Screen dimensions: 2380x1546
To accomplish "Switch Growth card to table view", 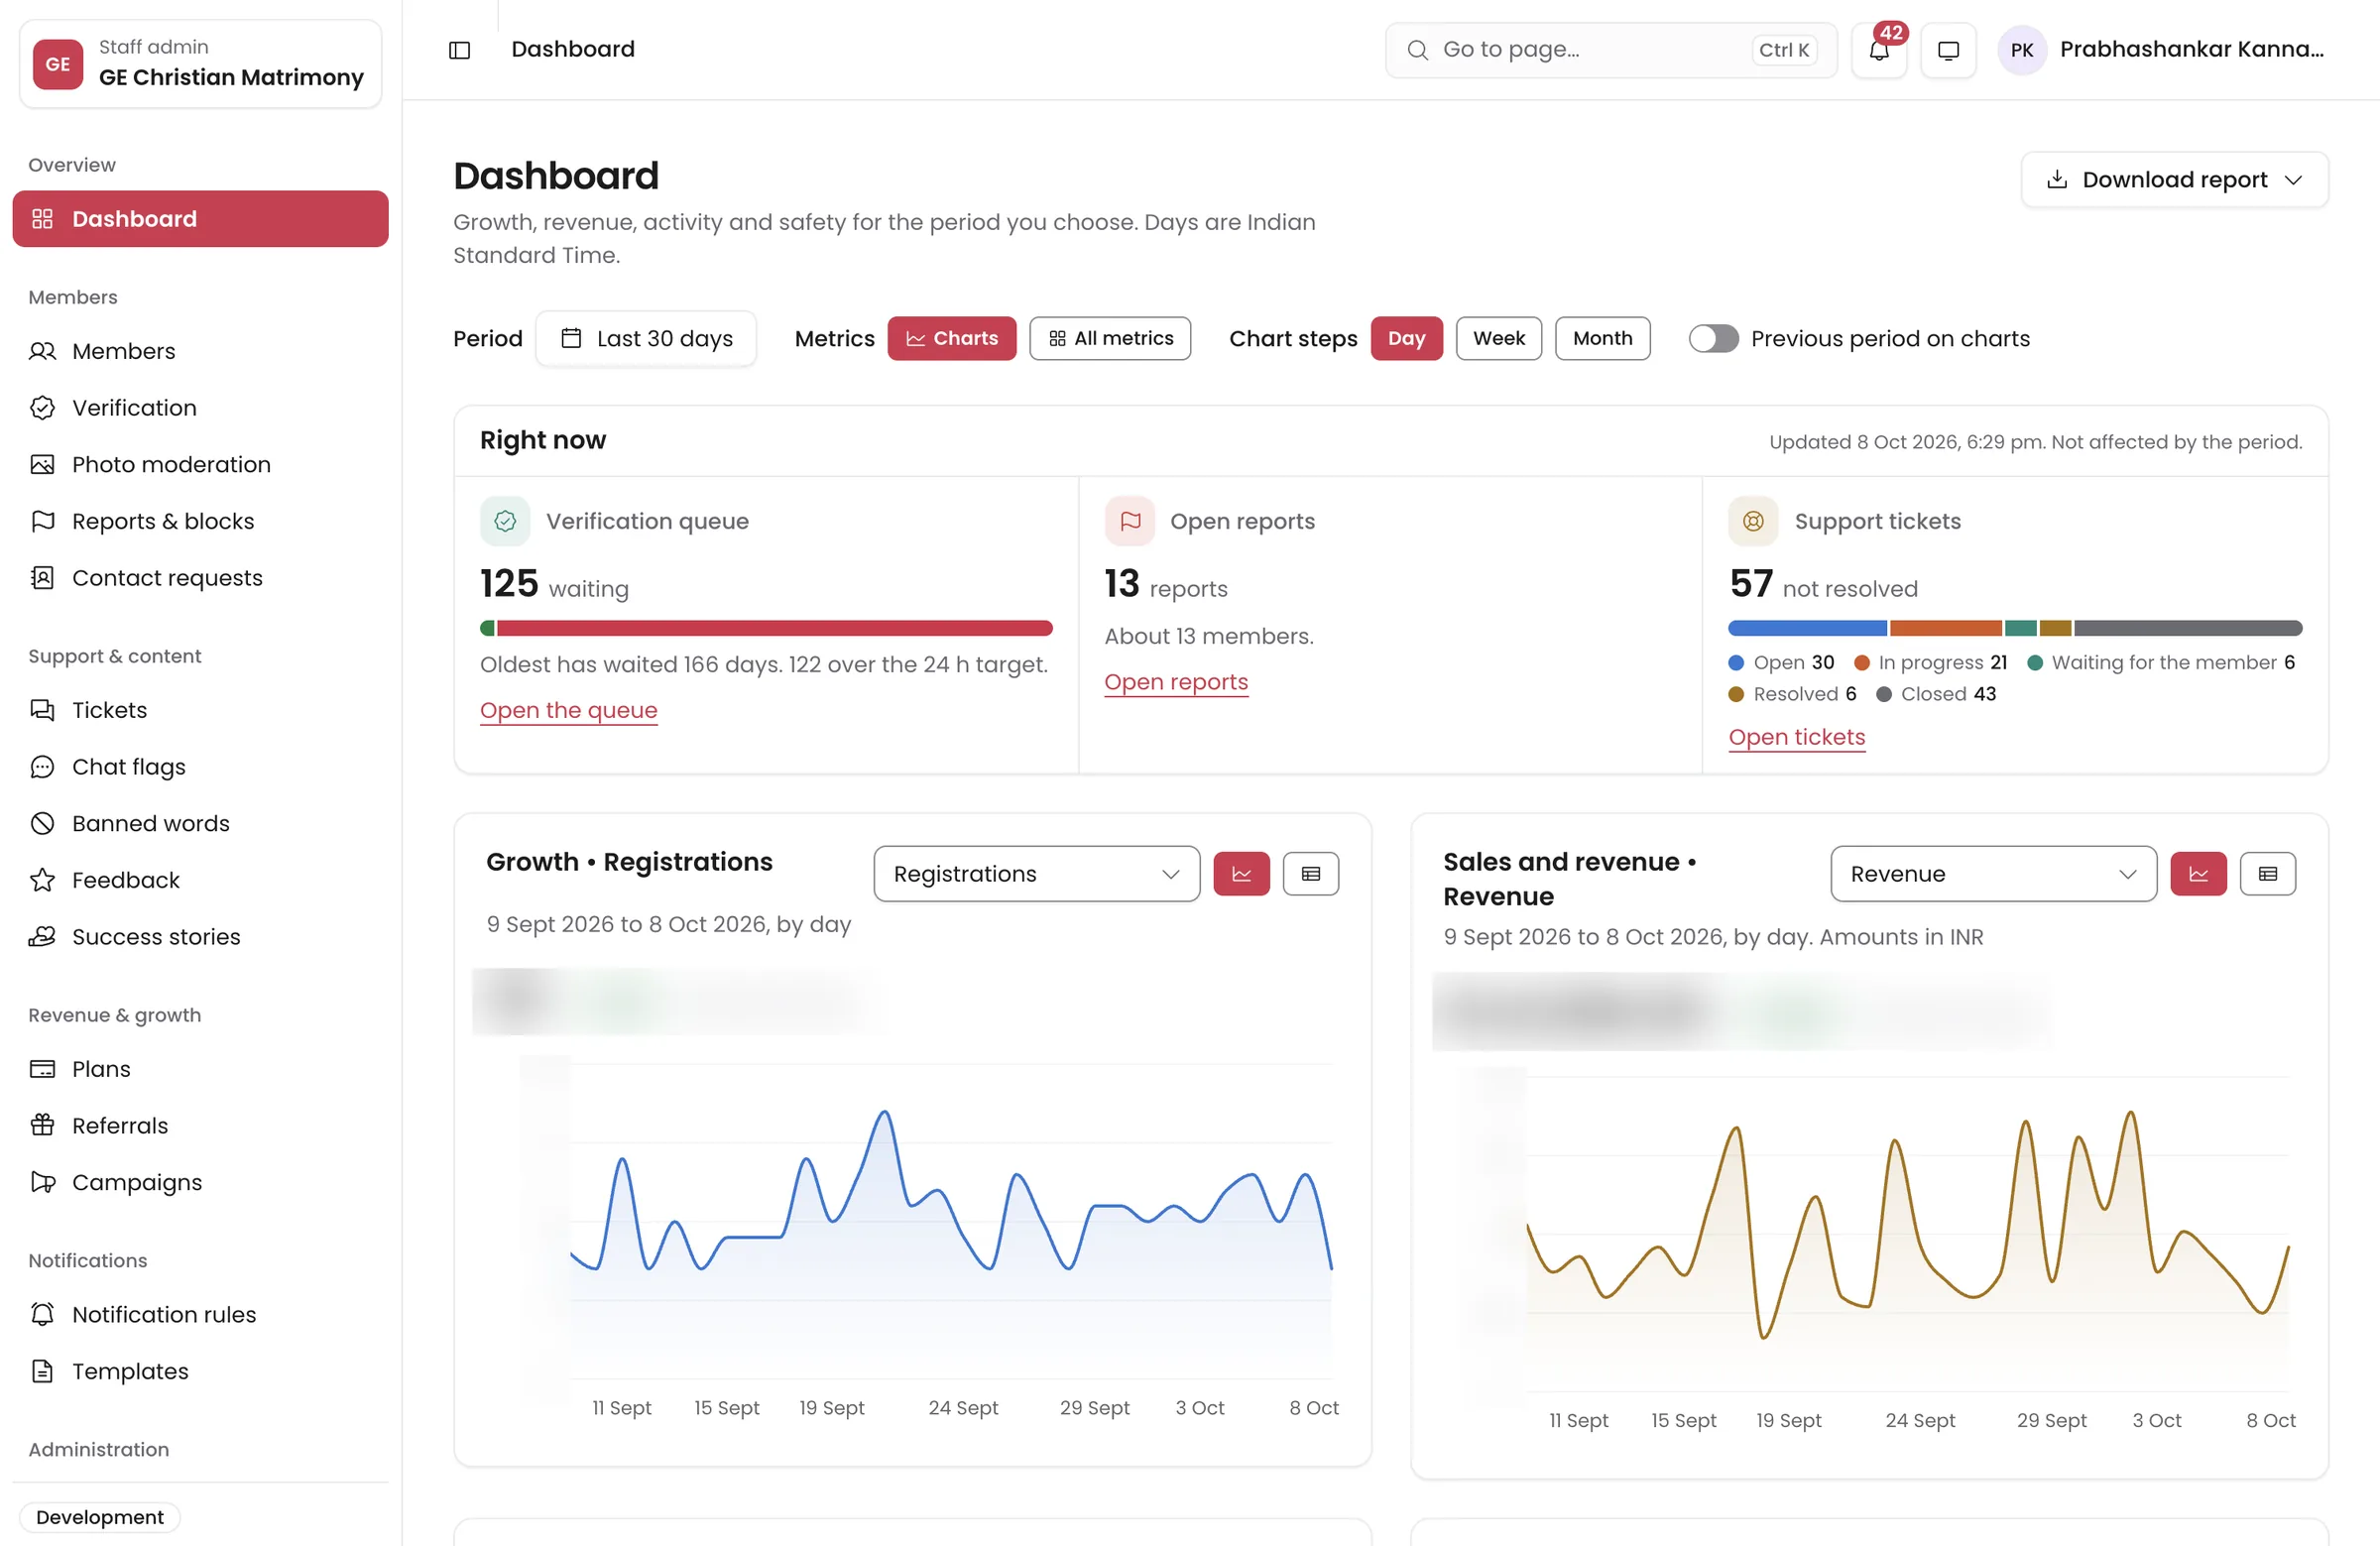I will click(x=1310, y=874).
